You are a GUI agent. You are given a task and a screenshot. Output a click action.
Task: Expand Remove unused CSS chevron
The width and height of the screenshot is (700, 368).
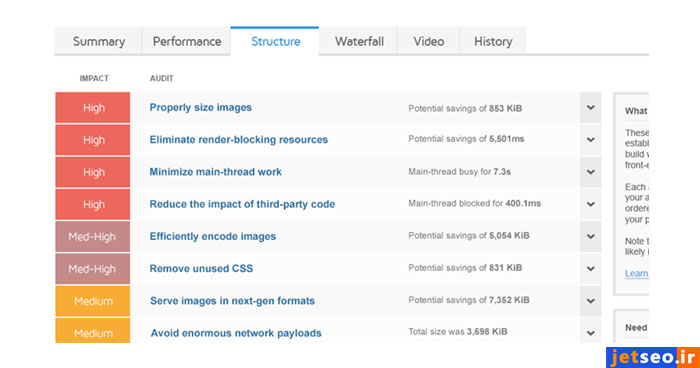pyautogui.click(x=591, y=268)
